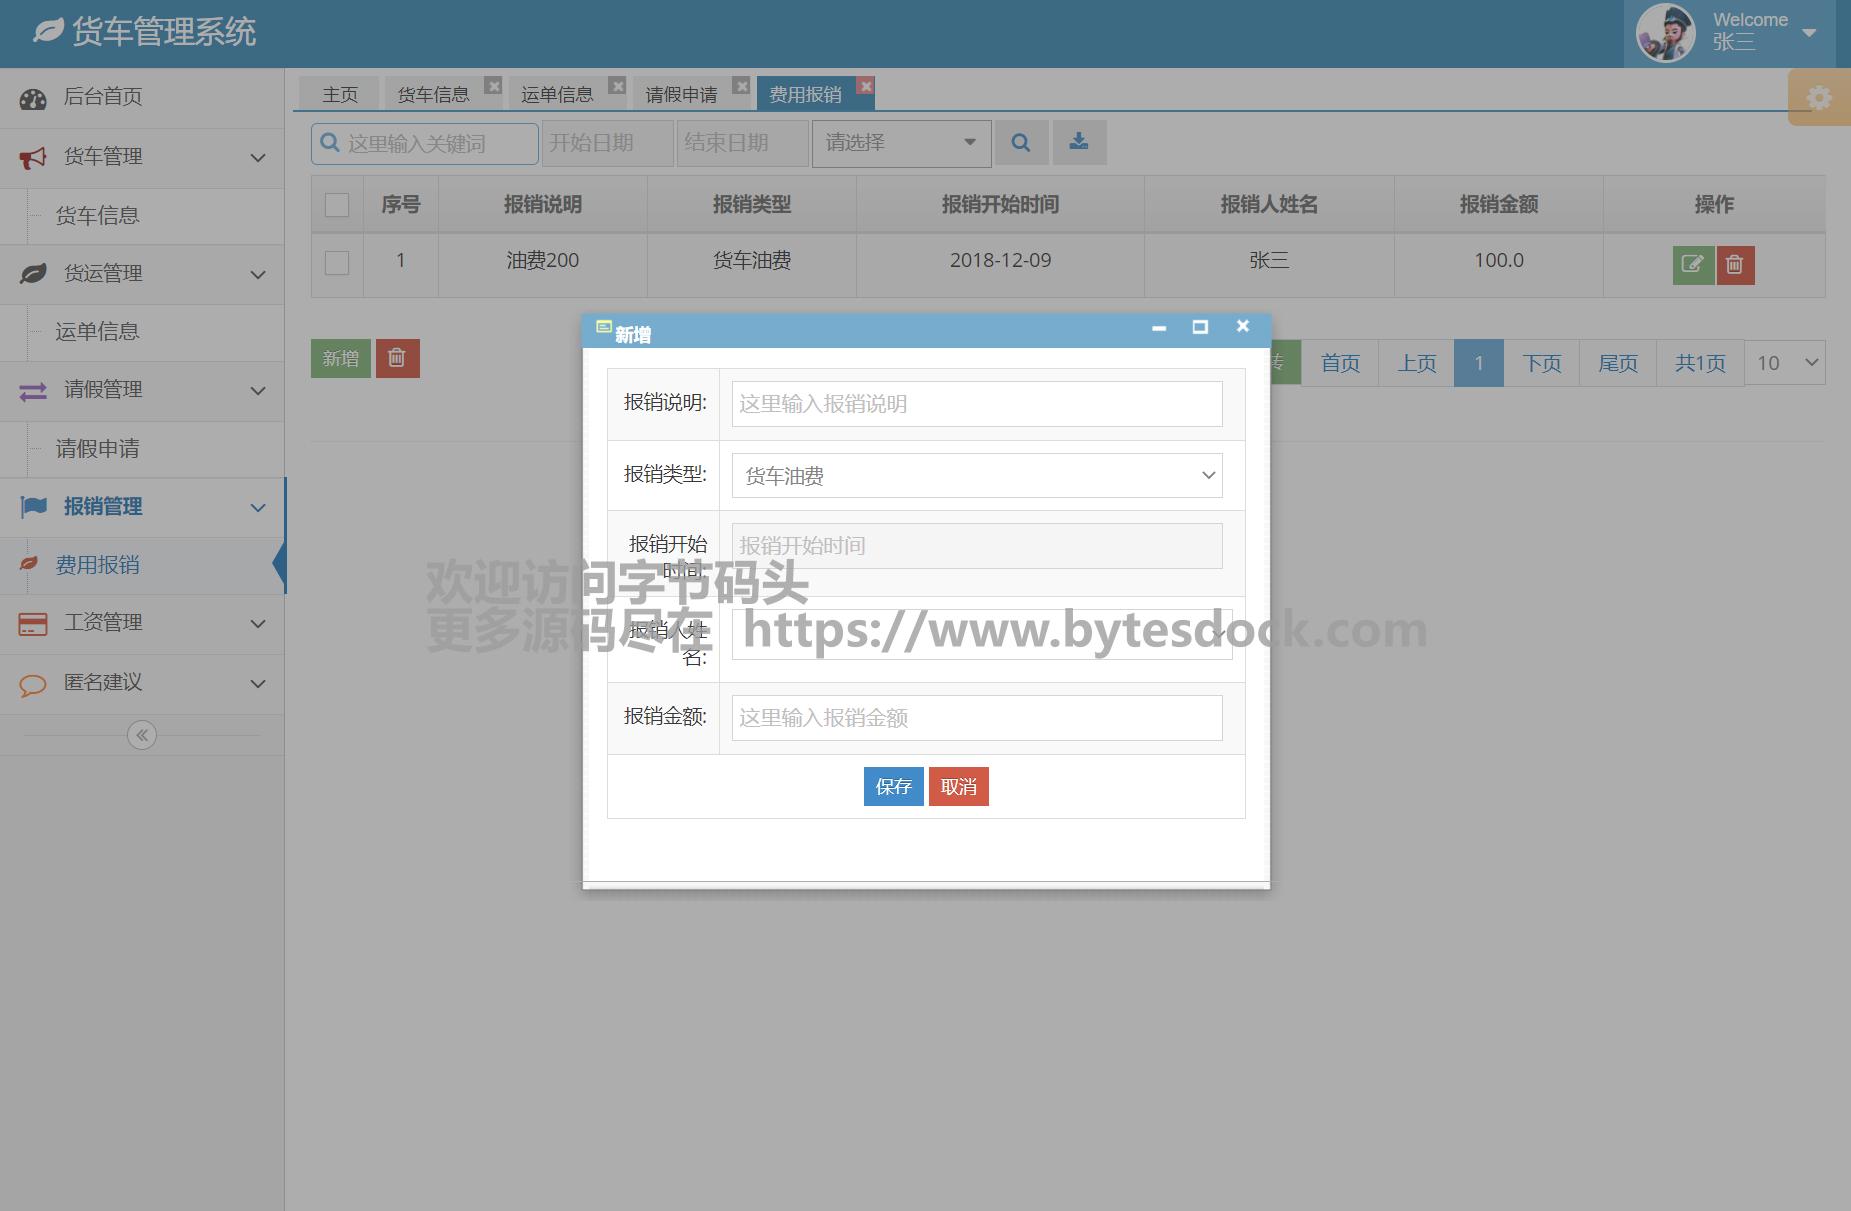Screen dimensions: 1851x1211
Task: Collapse the sidebar with double-arrow icon
Action: click(x=142, y=736)
